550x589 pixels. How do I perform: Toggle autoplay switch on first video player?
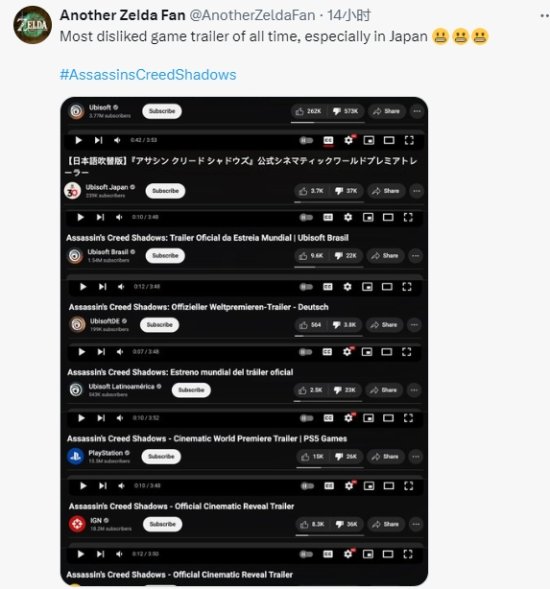[x=306, y=140]
